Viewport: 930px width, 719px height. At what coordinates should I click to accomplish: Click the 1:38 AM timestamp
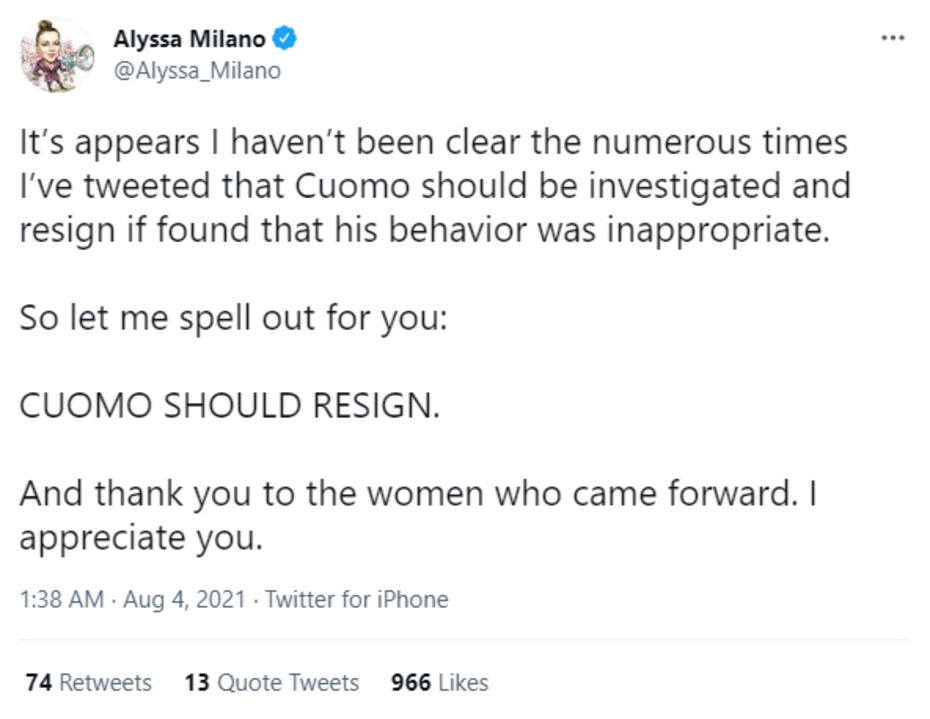point(61,600)
